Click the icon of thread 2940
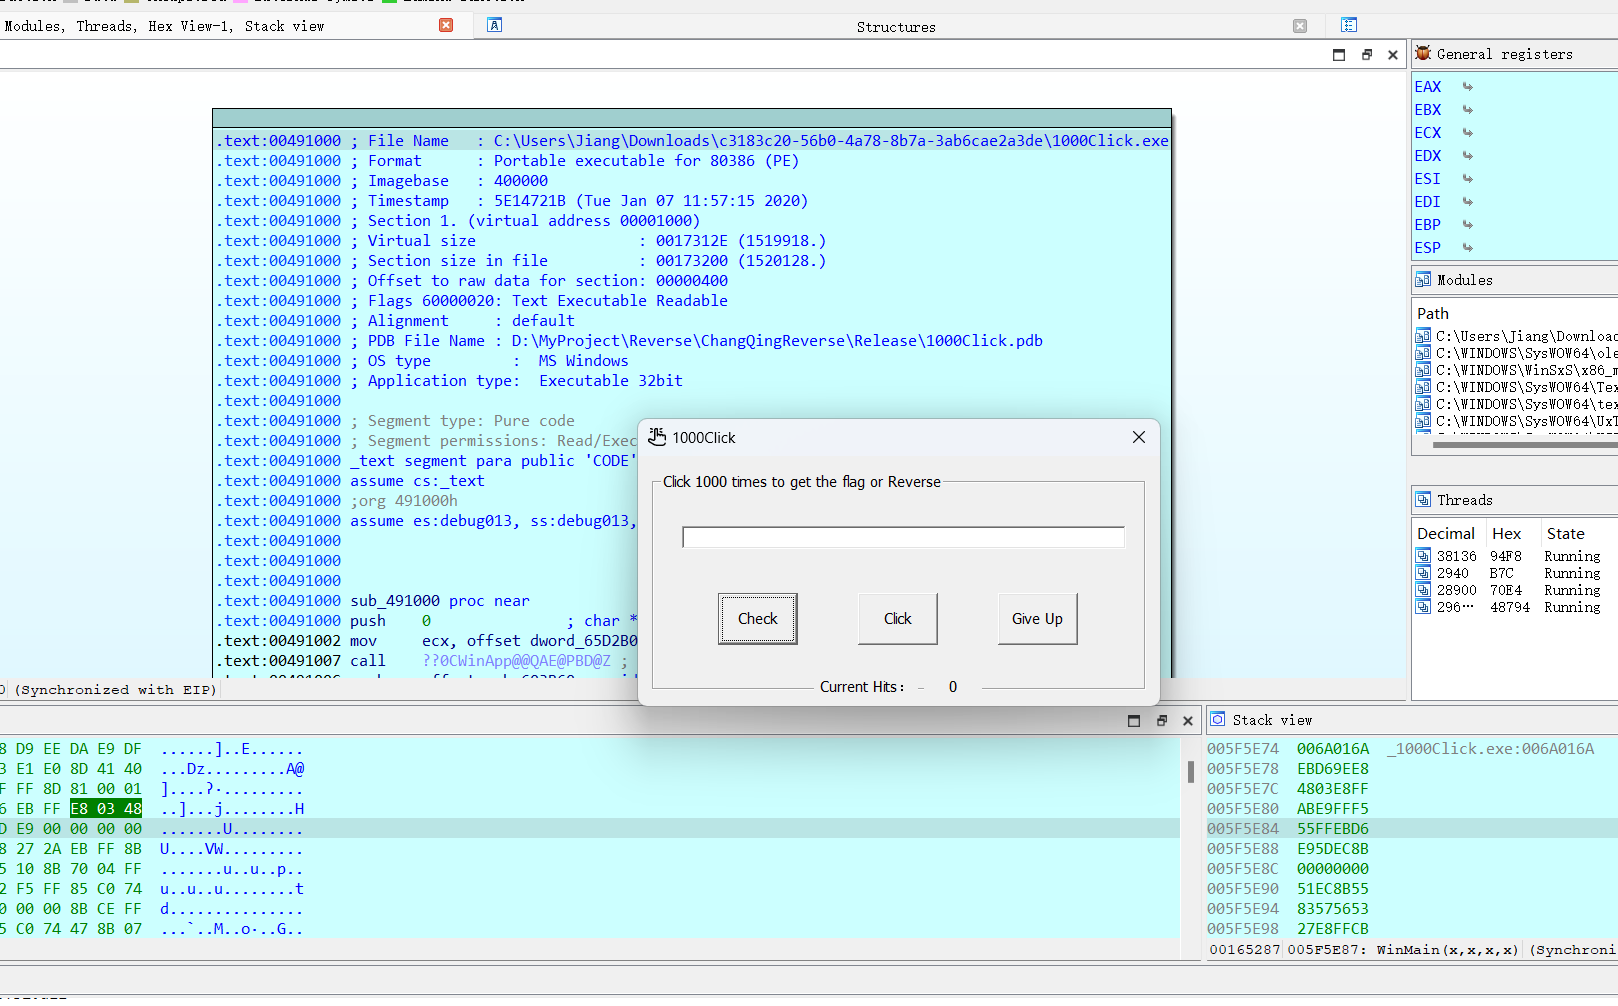Screen dimensions: 1618x1006 1423,573
